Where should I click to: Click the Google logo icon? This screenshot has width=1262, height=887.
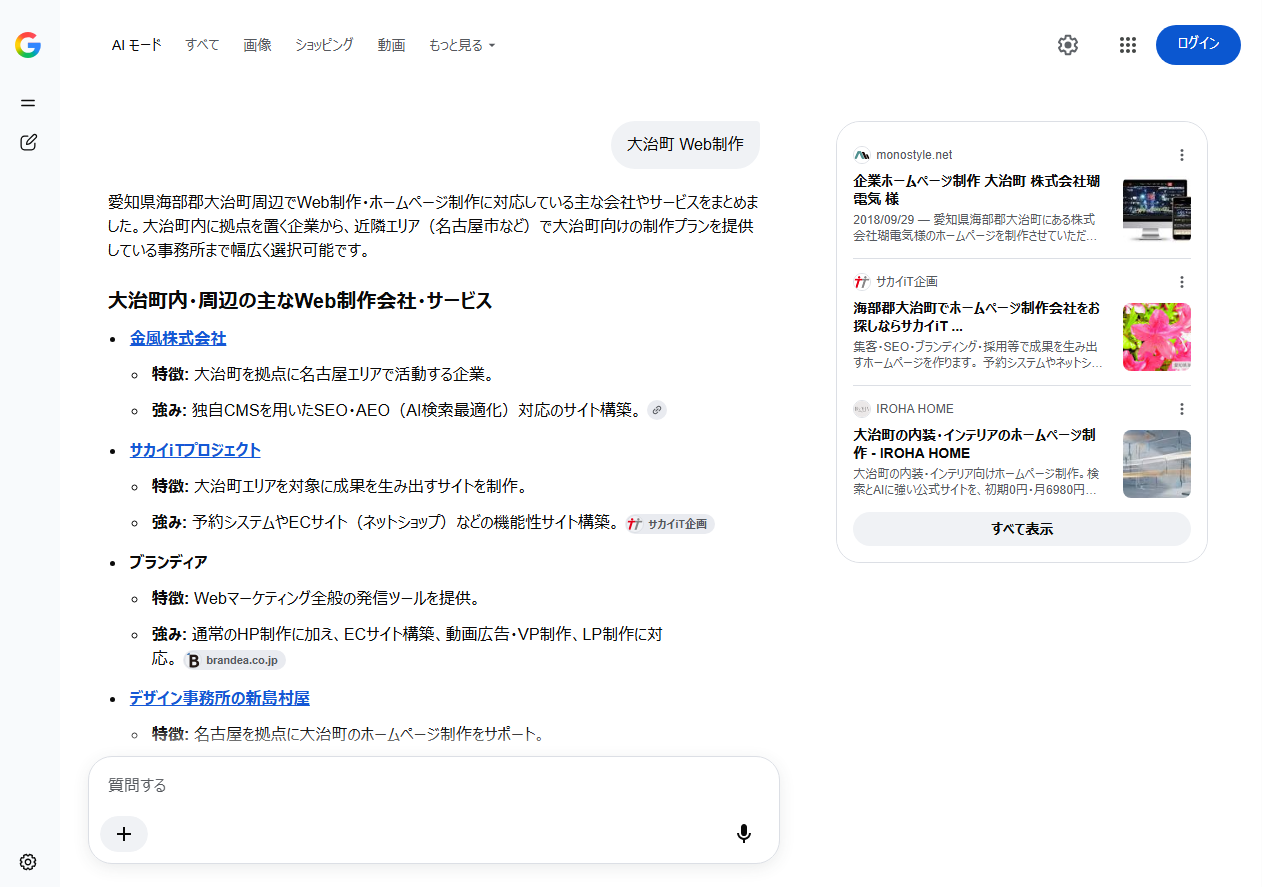tap(28, 45)
